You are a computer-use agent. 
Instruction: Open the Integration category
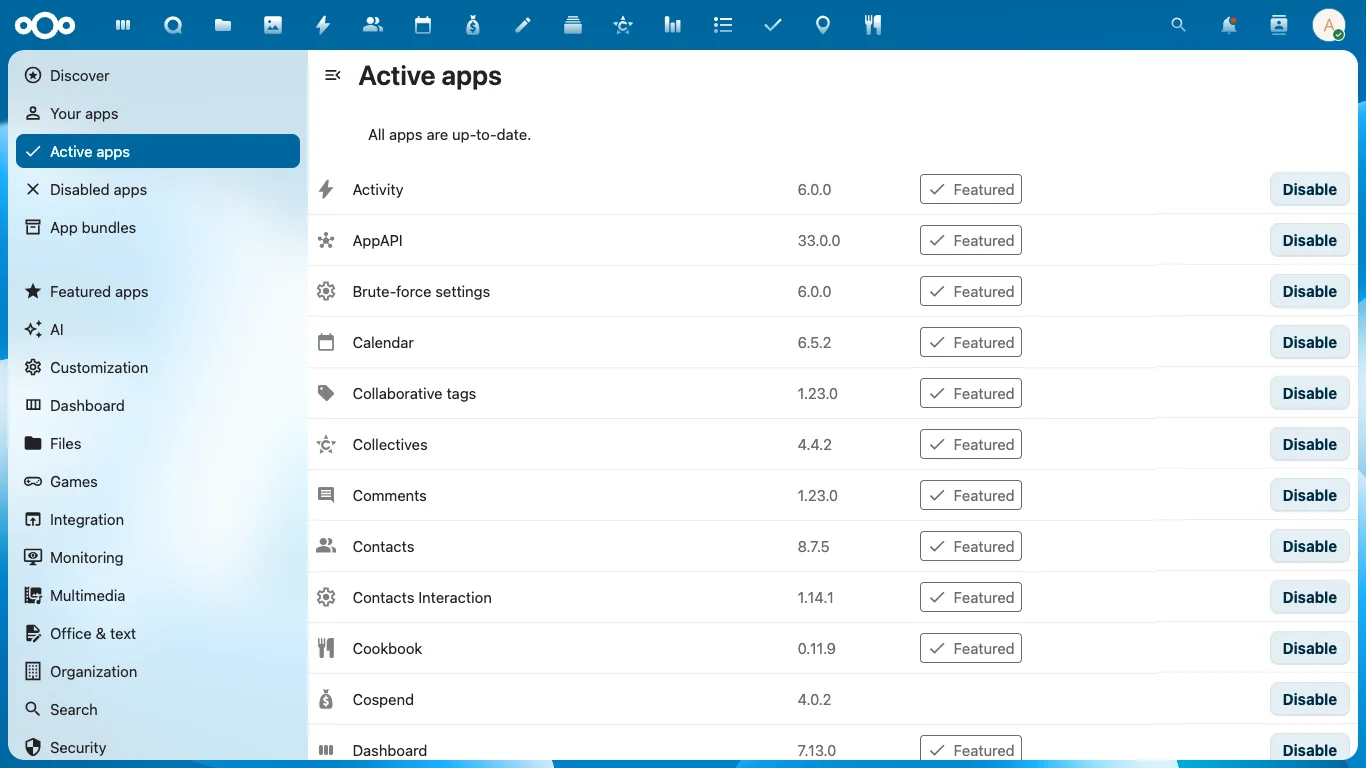[x=158, y=519]
